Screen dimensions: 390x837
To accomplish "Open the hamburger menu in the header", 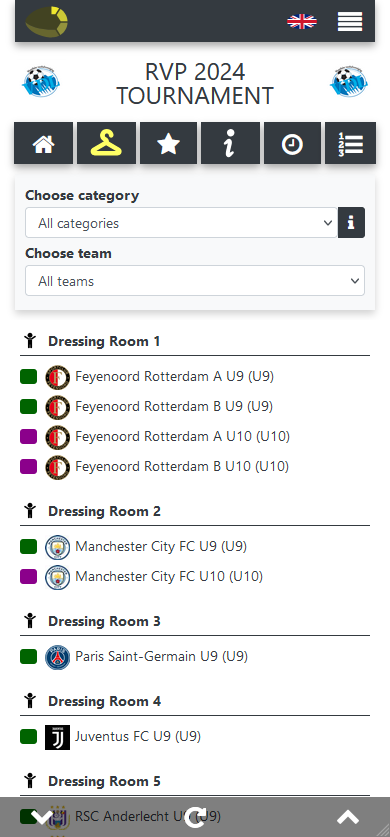I will coord(350,21).
